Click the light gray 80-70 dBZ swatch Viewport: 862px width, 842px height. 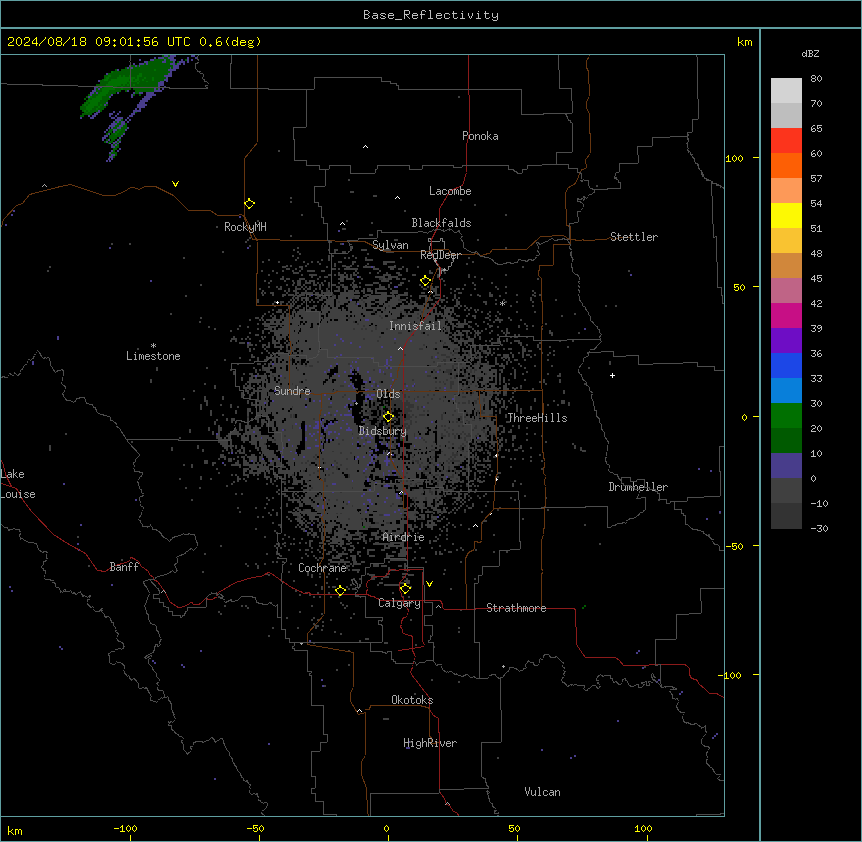[x=786, y=91]
